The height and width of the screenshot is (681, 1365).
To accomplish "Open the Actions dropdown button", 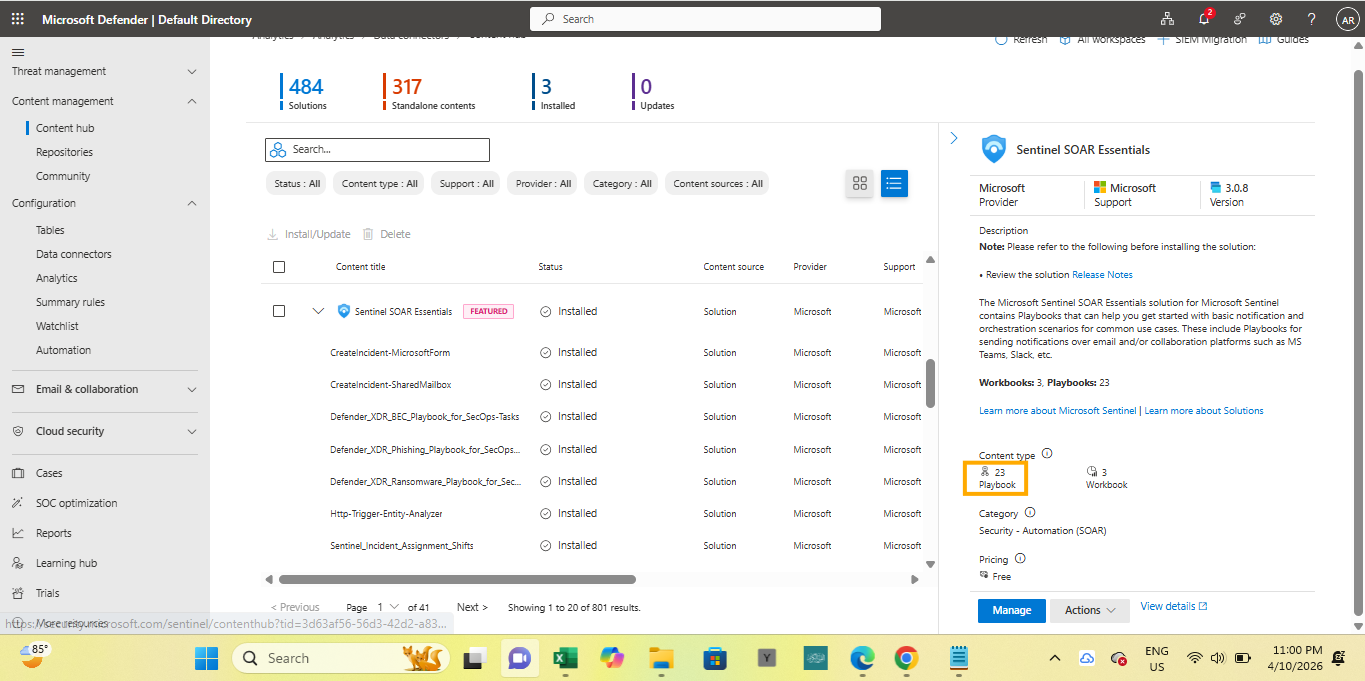I will 1089,610.
